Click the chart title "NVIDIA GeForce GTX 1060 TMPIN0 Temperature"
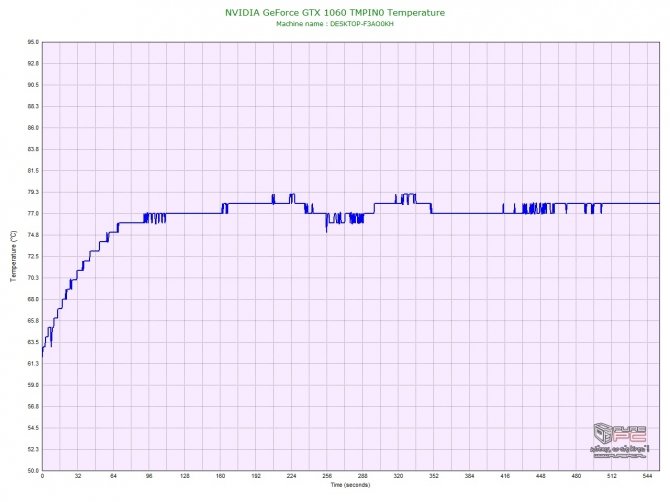This screenshot has width=670, height=502. (x=335, y=13)
